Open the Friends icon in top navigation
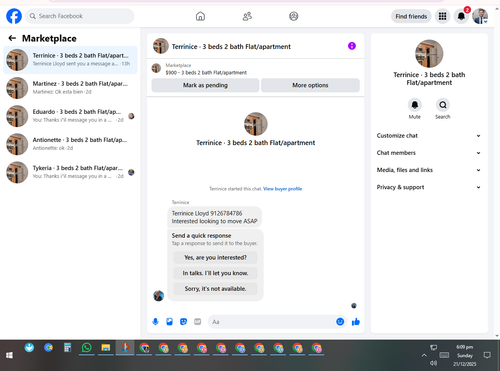Image resolution: width=500 pixels, height=371 pixels. [247, 16]
